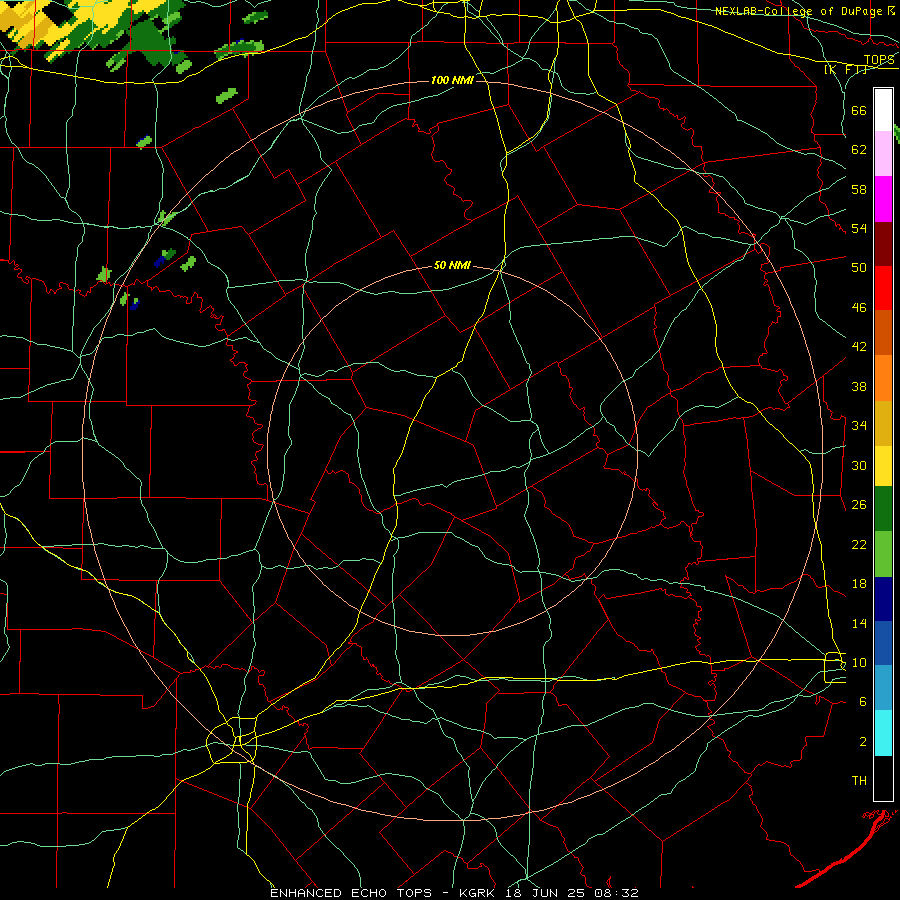This screenshot has width=900, height=900.
Task: Click the TH threshold label in legend
Action: (x=859, y=780)
